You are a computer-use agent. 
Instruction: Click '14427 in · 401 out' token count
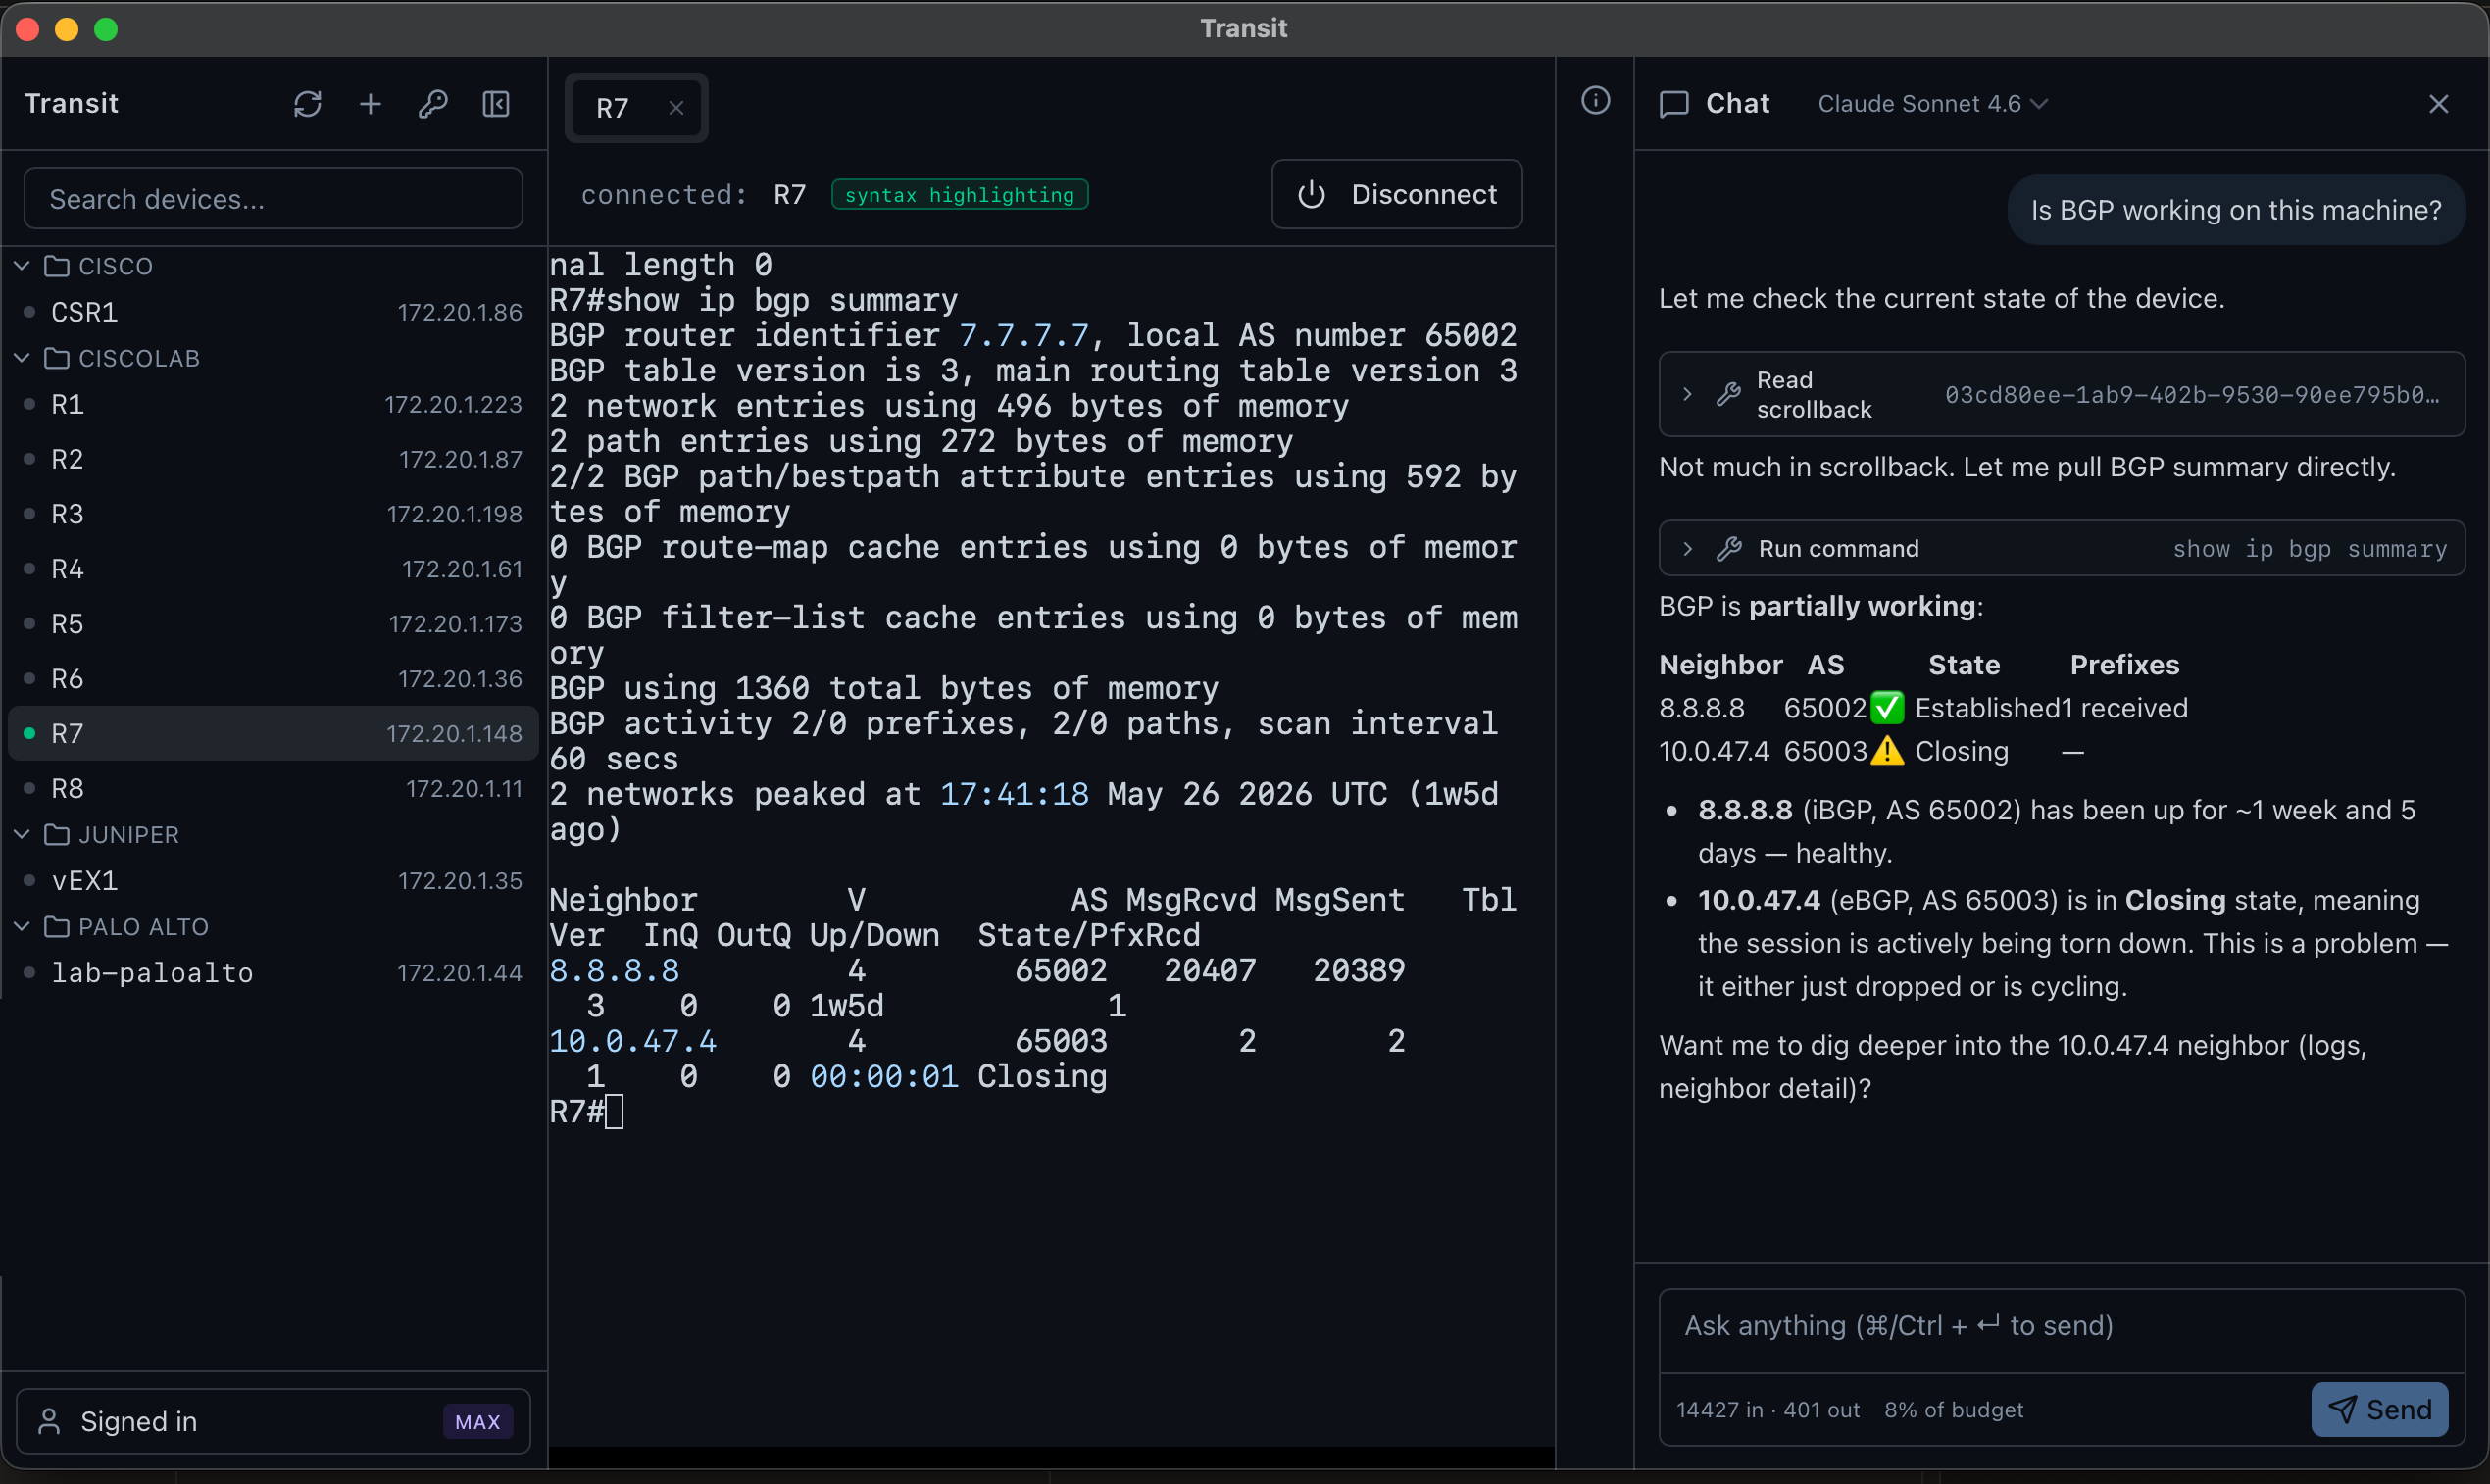click(x=1767, y=1410)
